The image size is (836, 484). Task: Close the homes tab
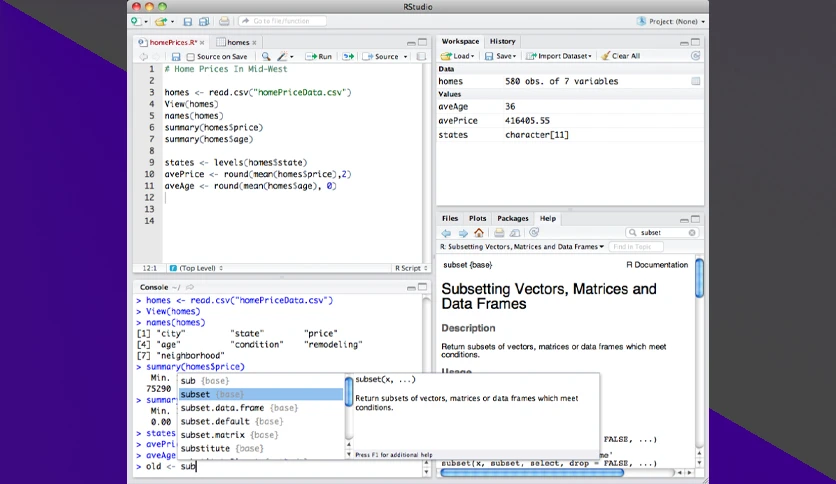point(254,43)
